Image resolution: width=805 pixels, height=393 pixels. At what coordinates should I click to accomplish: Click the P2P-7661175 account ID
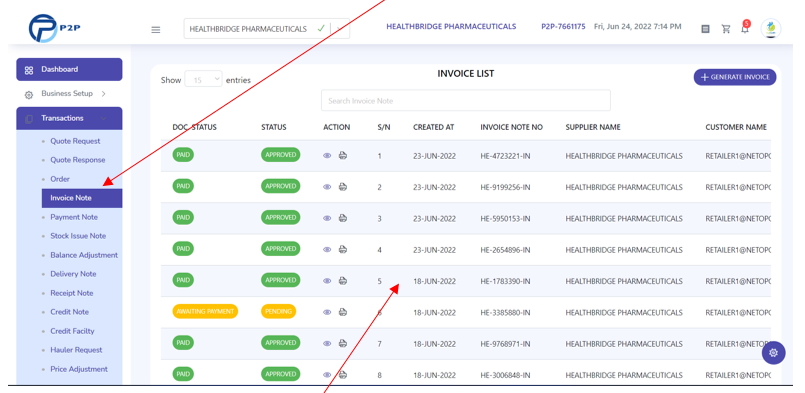point(563,27)
